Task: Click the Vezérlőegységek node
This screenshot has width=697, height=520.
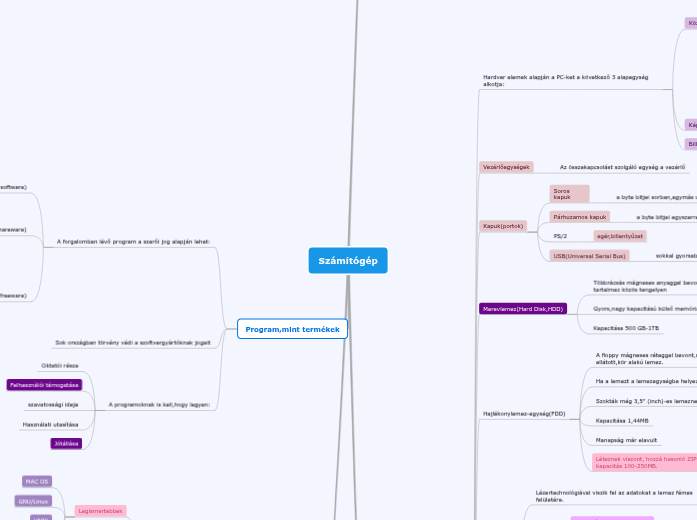Action: pos(506,167)
